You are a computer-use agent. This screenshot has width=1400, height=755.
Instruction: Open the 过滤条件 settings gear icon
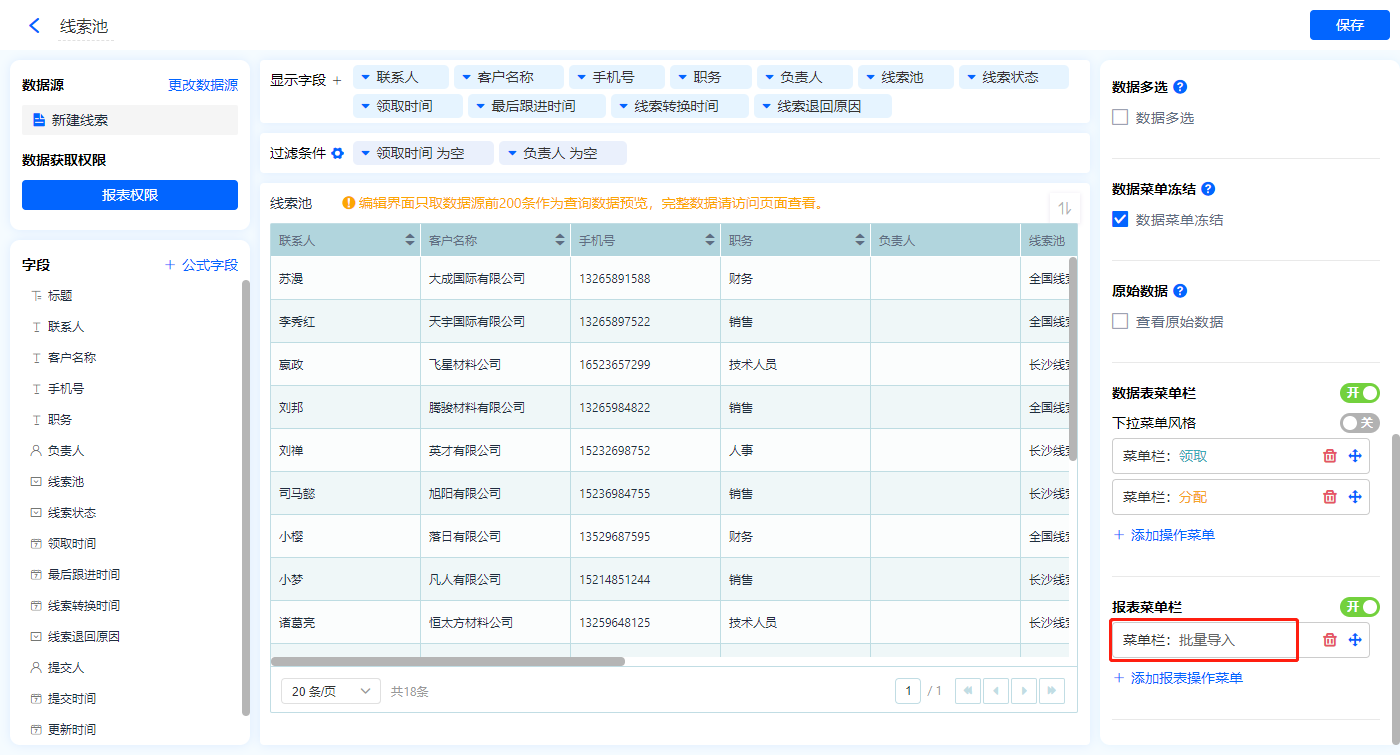point(337,153)
